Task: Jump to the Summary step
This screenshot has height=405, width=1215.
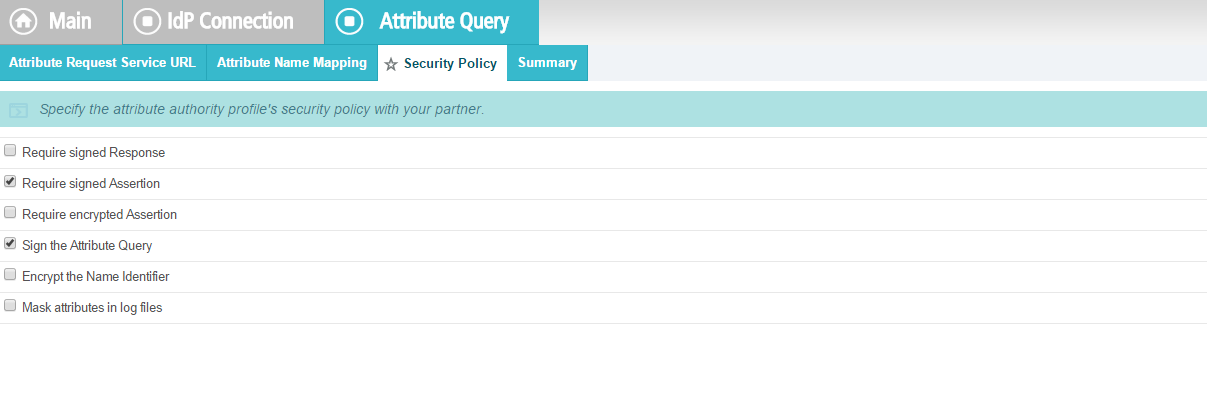Action: click(547, 62)
